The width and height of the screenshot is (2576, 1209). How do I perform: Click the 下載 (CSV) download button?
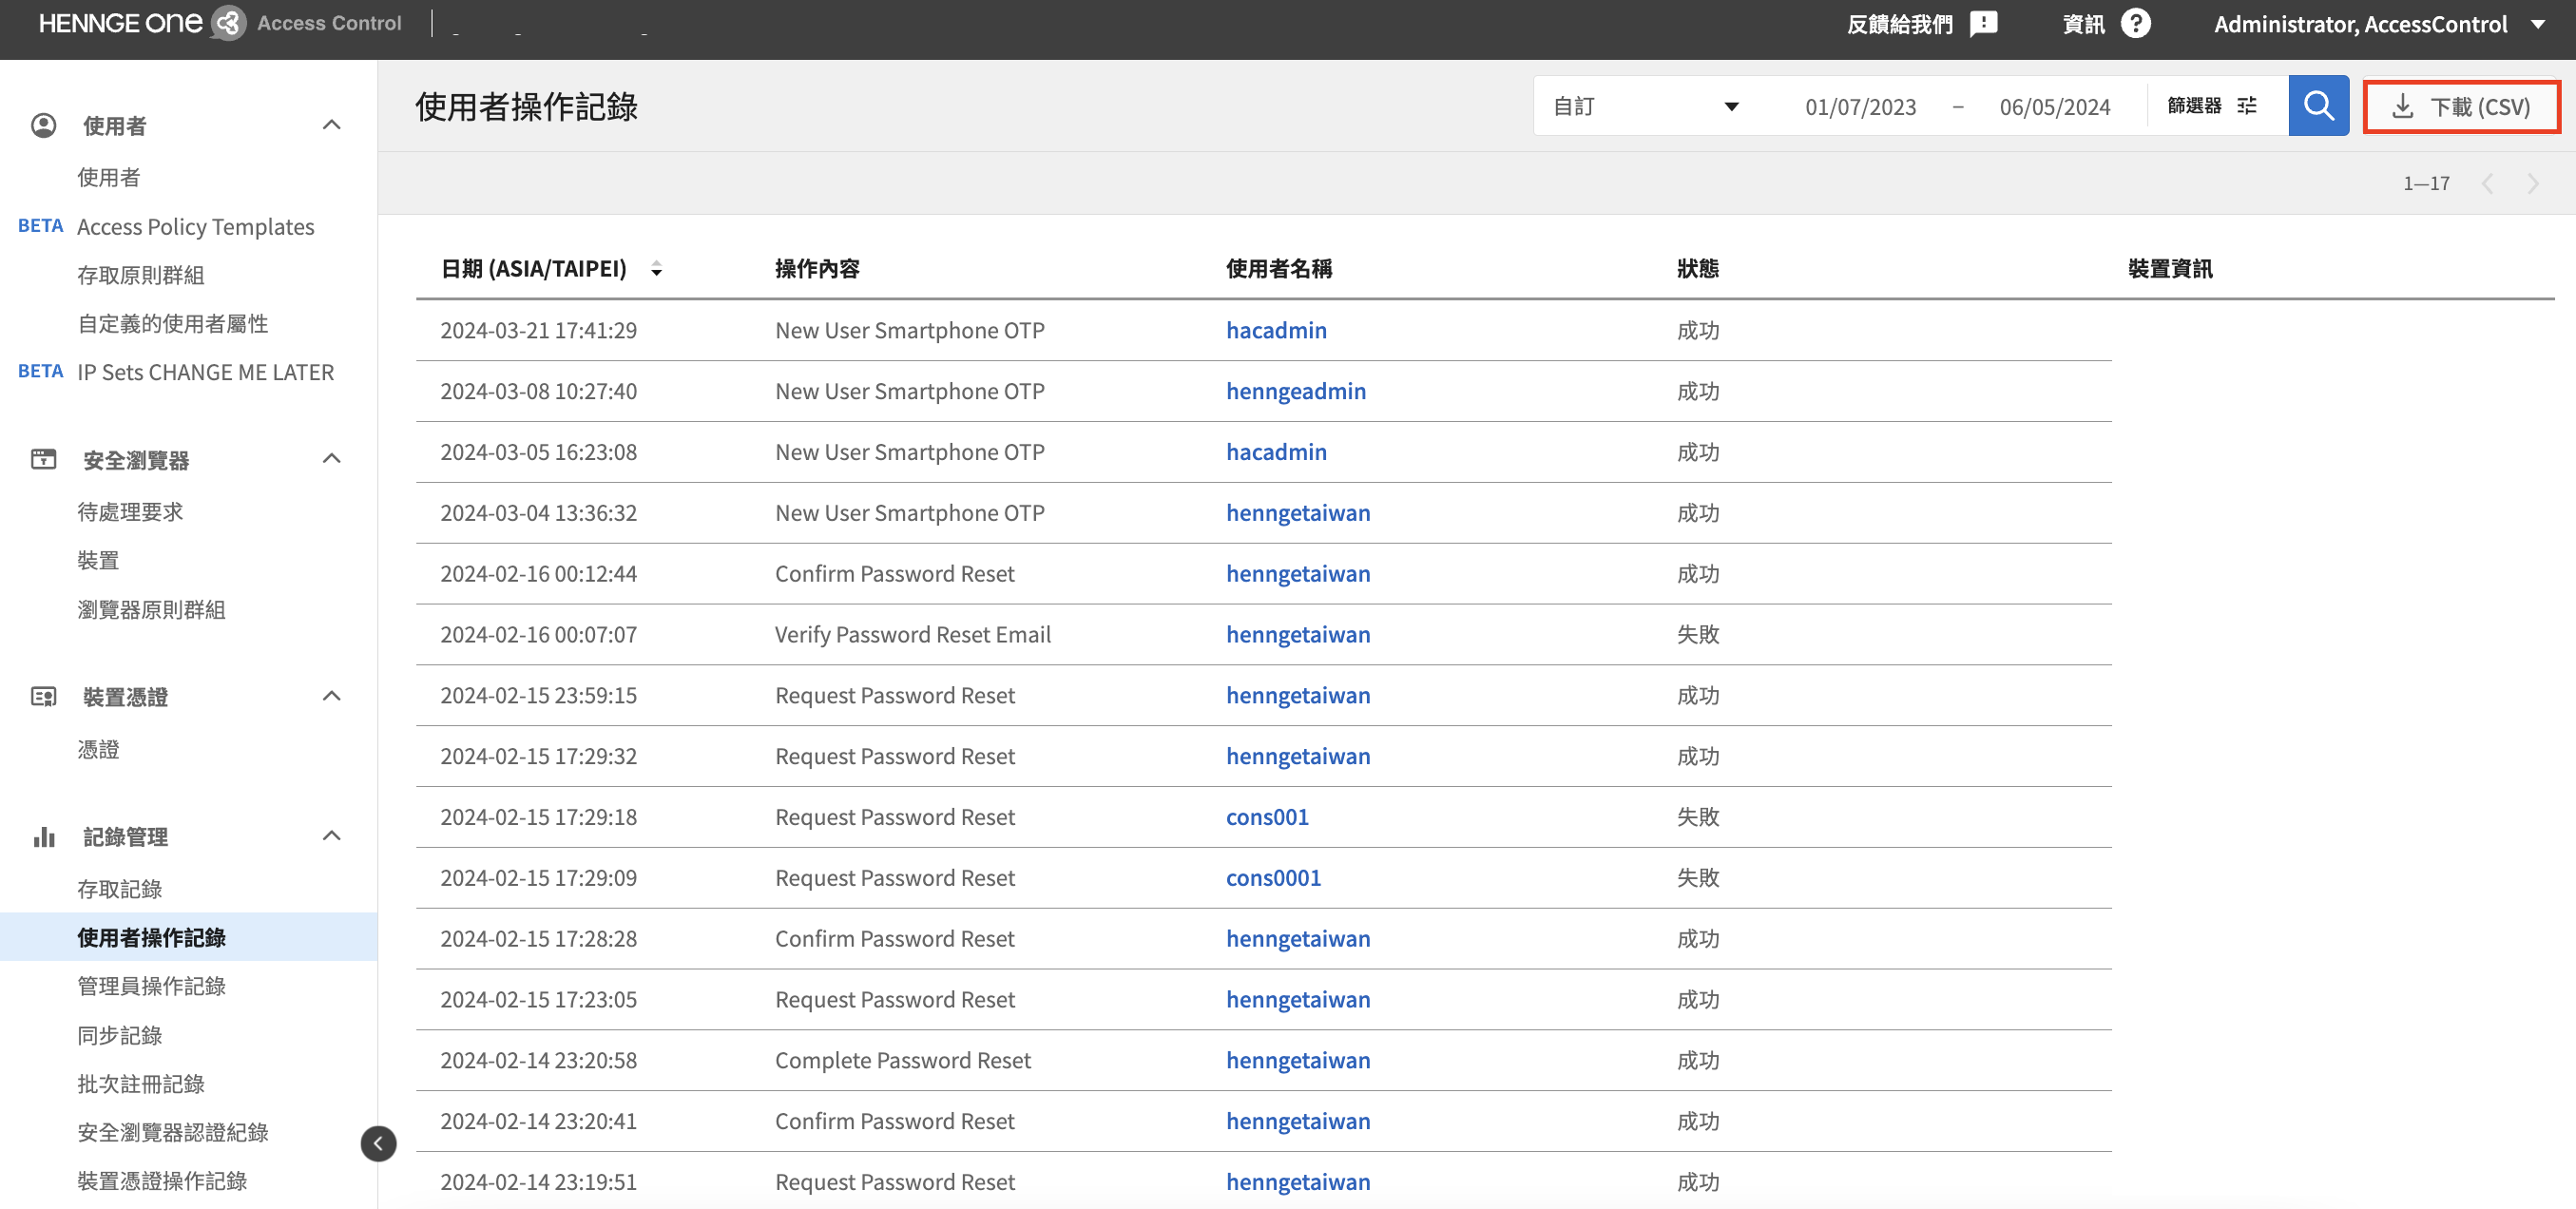click(2461, 106)
